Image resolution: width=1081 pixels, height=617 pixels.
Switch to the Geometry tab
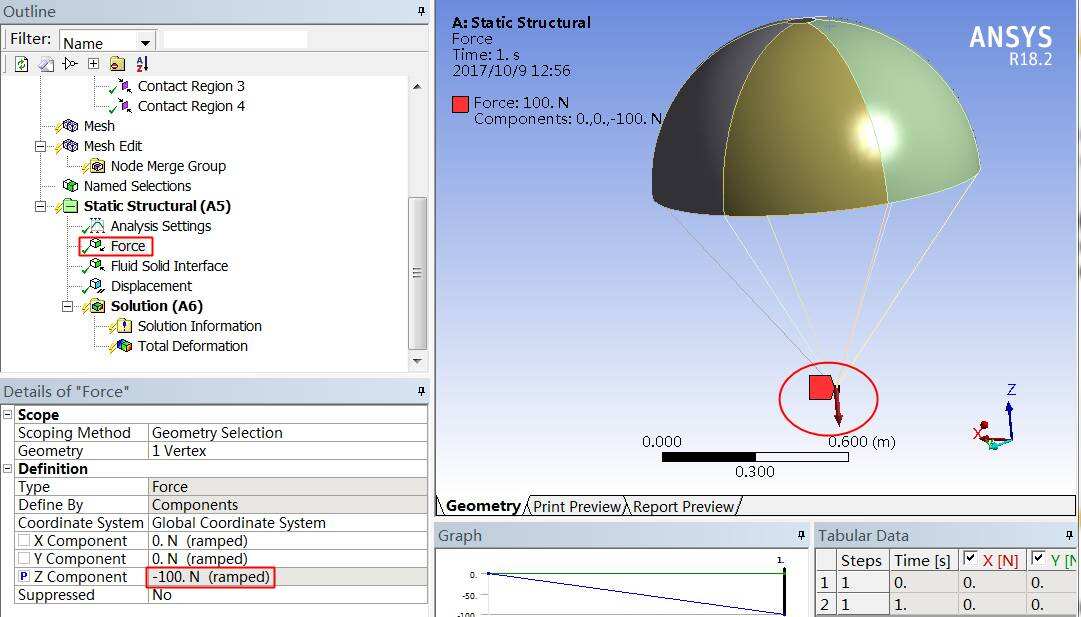point(483,506)
